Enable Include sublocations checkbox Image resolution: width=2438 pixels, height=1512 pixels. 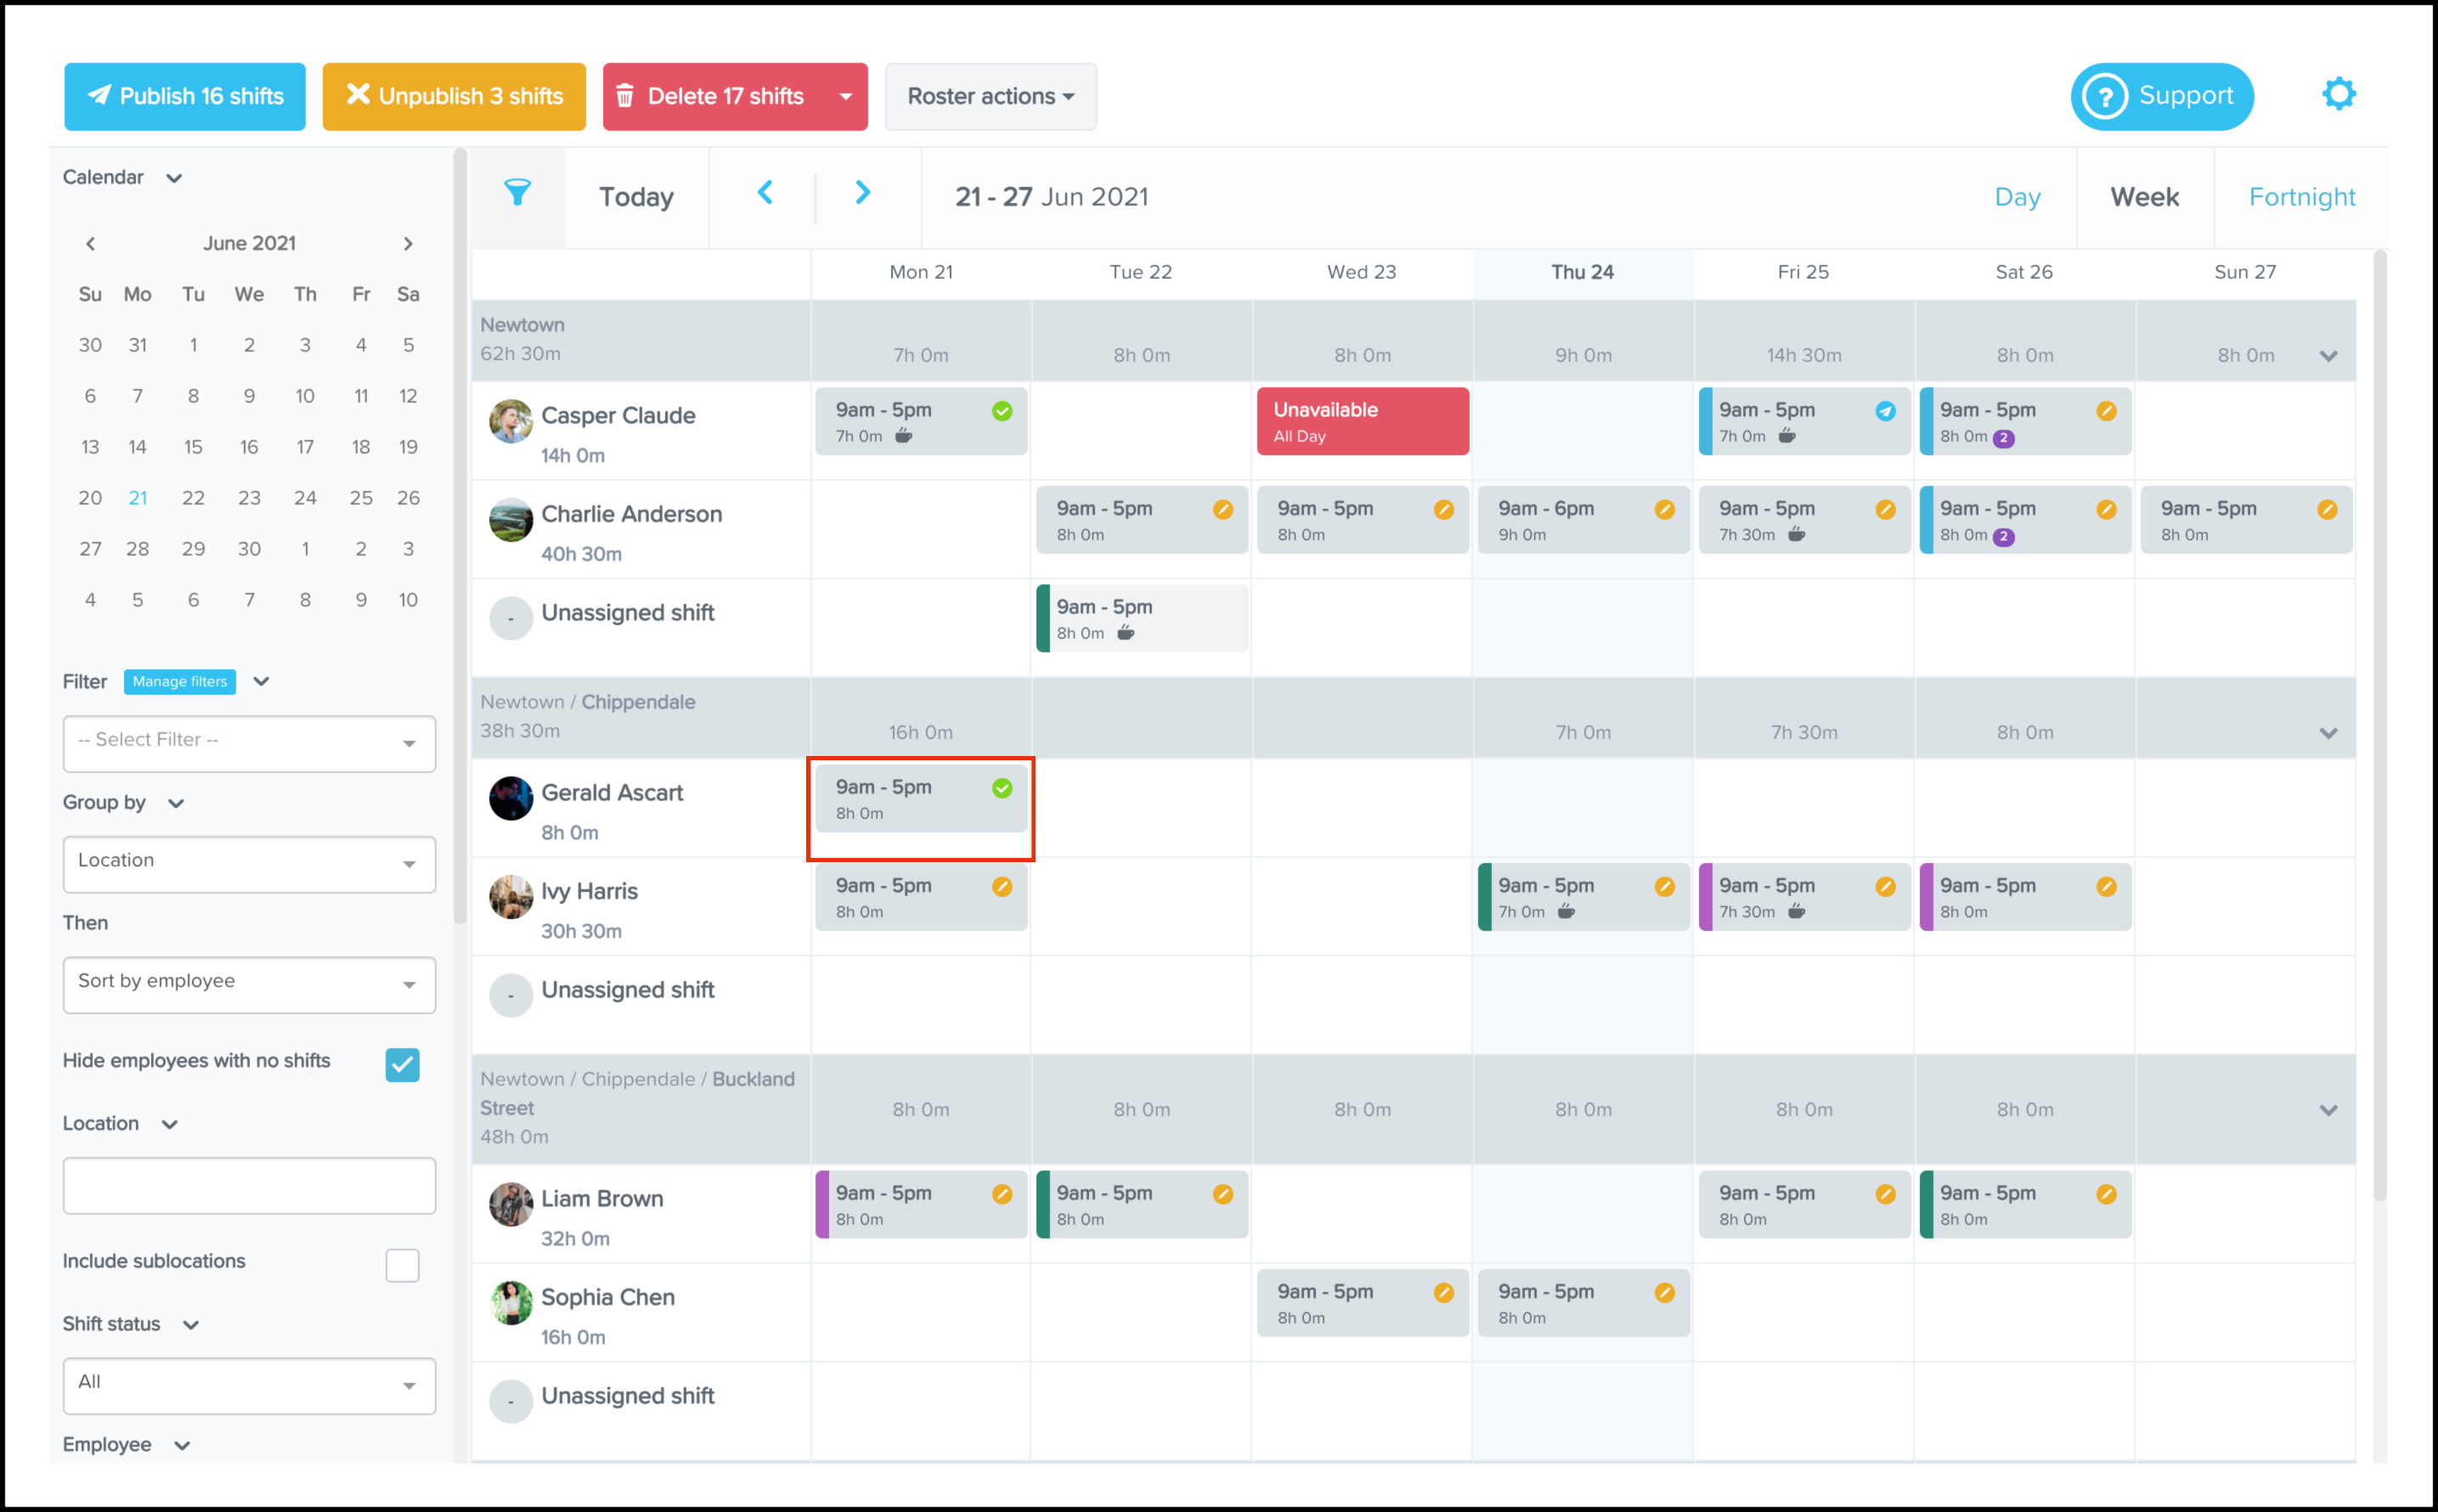tap(402, 1265)
